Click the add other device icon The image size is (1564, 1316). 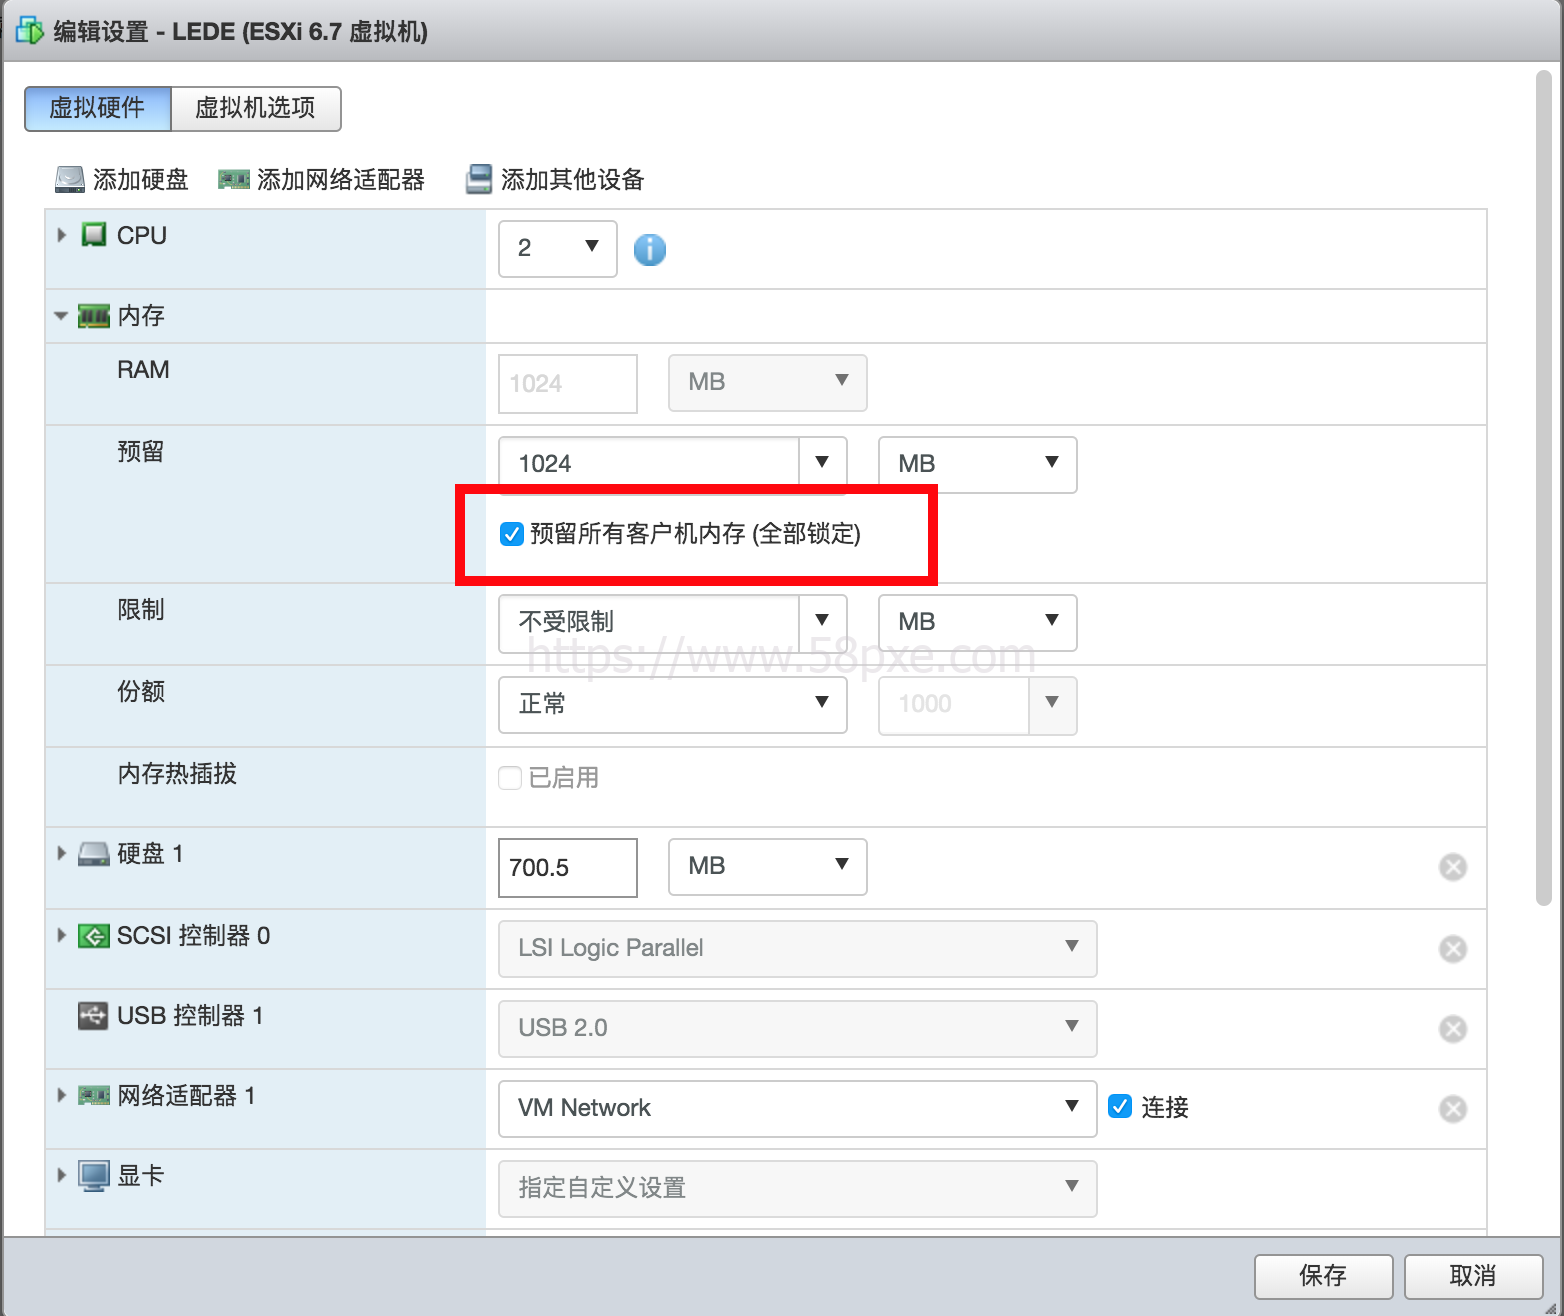tap(479, 180)
